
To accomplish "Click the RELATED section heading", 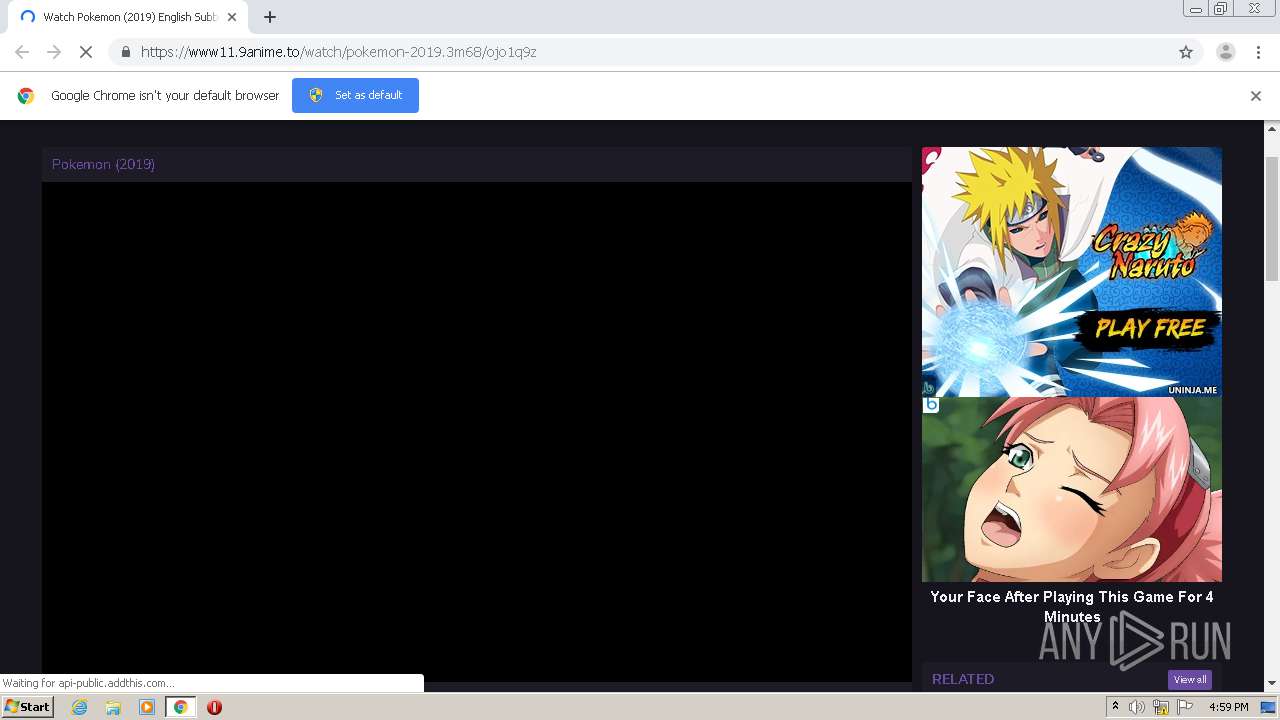I will click(963, 679).
